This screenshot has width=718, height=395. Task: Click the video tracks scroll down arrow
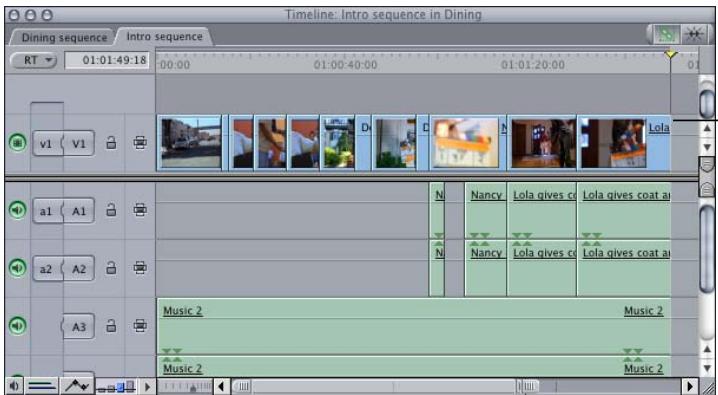707,147
